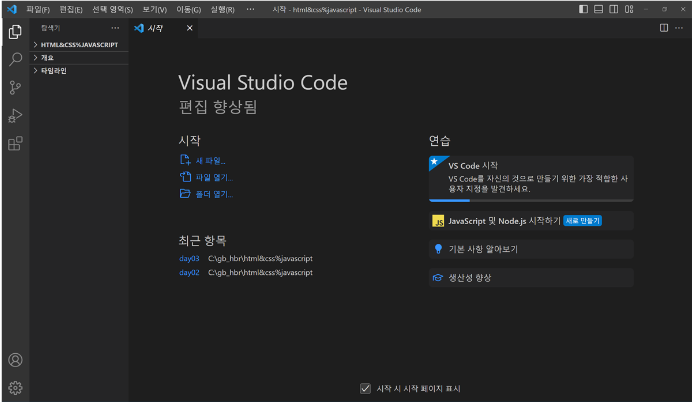This screenshot has width=695, height=402.
Task: Click the 폴더 열기... link
Action: coord(214,194)
